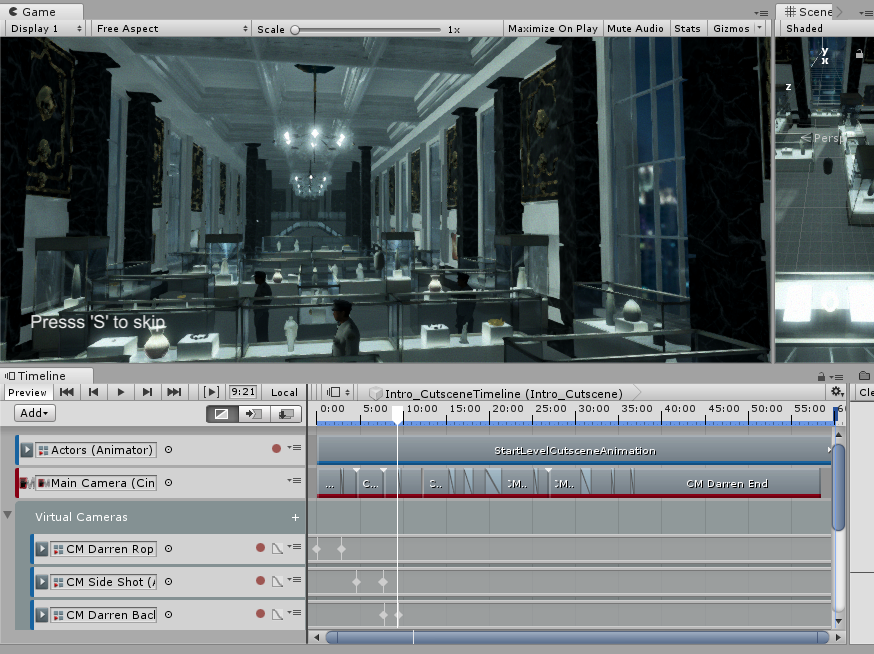Click the 9:21 time field

tap(243, 392)
